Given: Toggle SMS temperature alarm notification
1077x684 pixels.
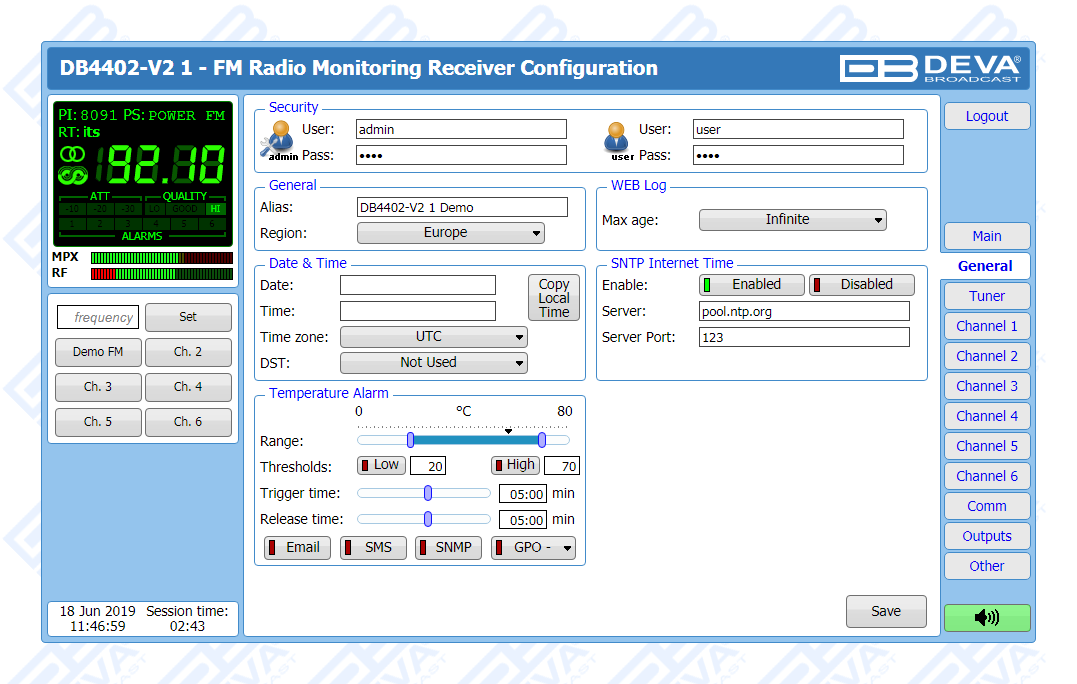Looking at the screenshot, I should click(372, 548).
